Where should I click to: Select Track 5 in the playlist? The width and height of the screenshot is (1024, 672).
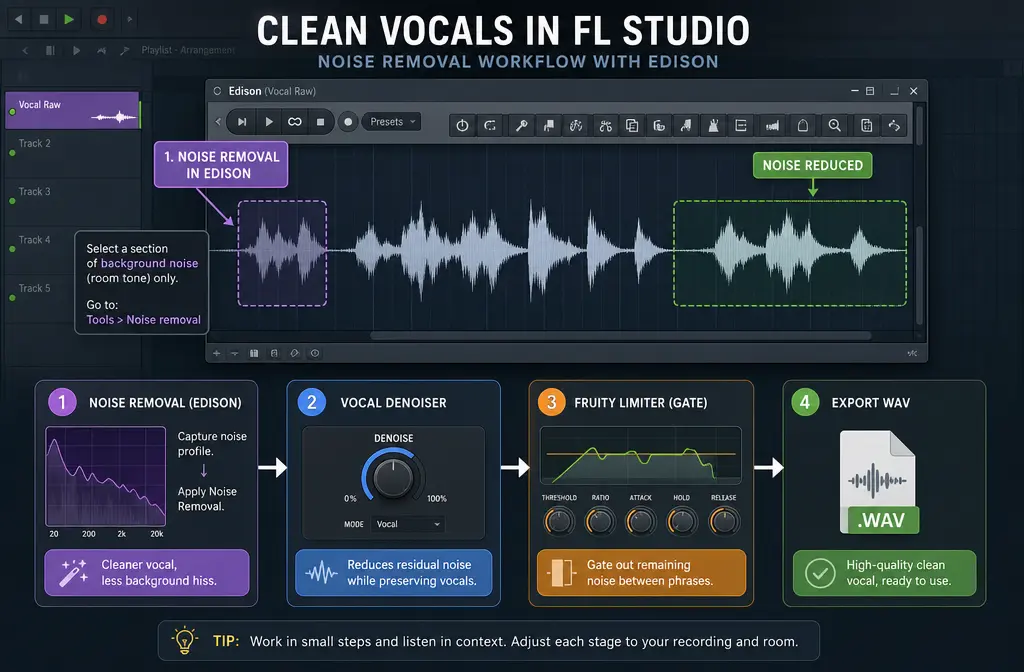(72, 298)
